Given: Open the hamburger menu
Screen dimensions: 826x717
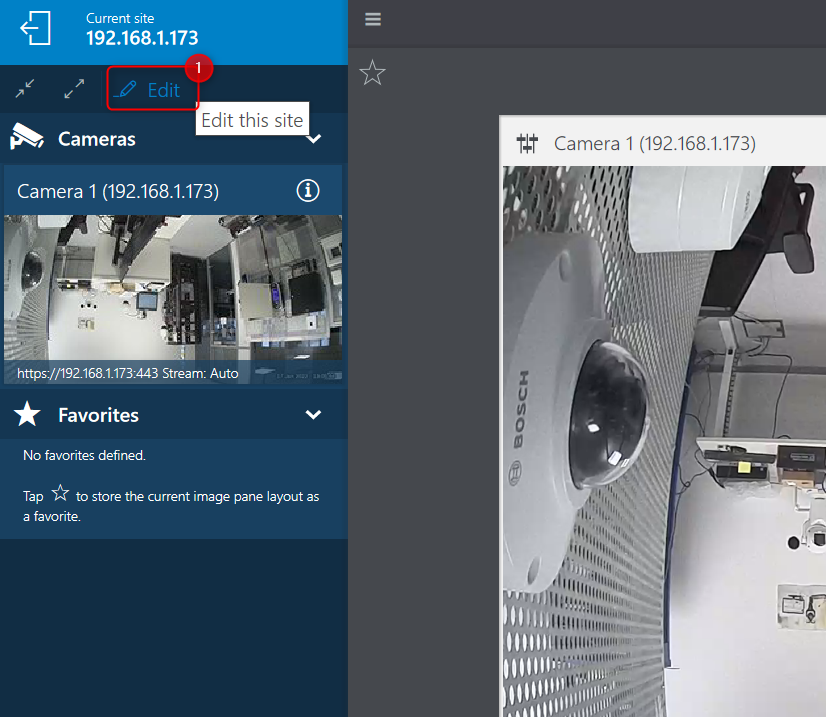Looking at the screenshot, I should [x=373, y=20].
